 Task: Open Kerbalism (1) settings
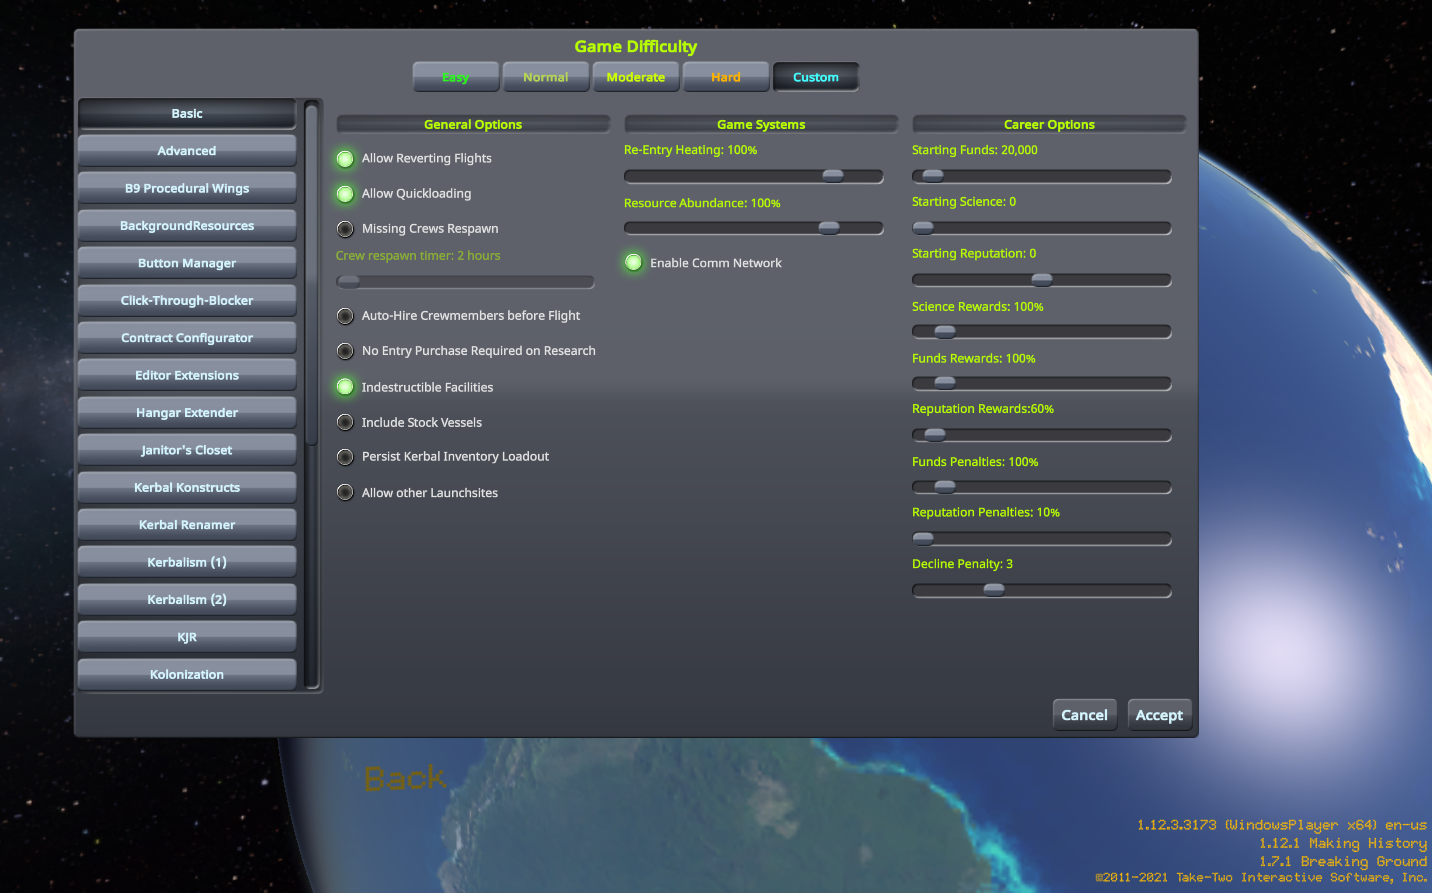coord(187,562)
